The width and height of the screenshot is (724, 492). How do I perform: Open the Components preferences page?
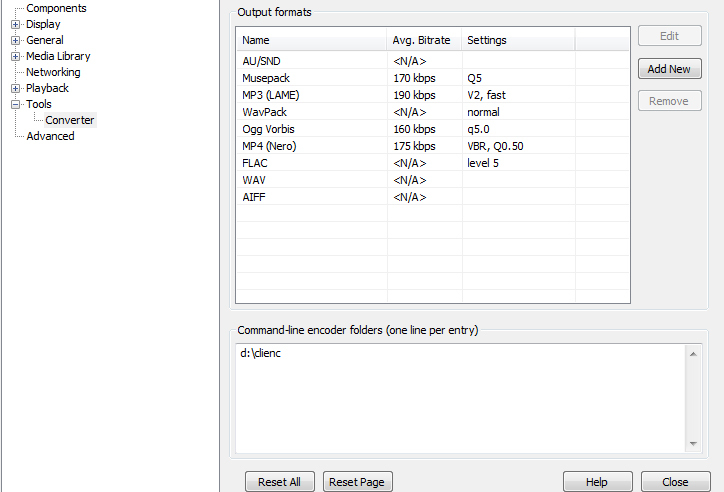tap(56, 8)
